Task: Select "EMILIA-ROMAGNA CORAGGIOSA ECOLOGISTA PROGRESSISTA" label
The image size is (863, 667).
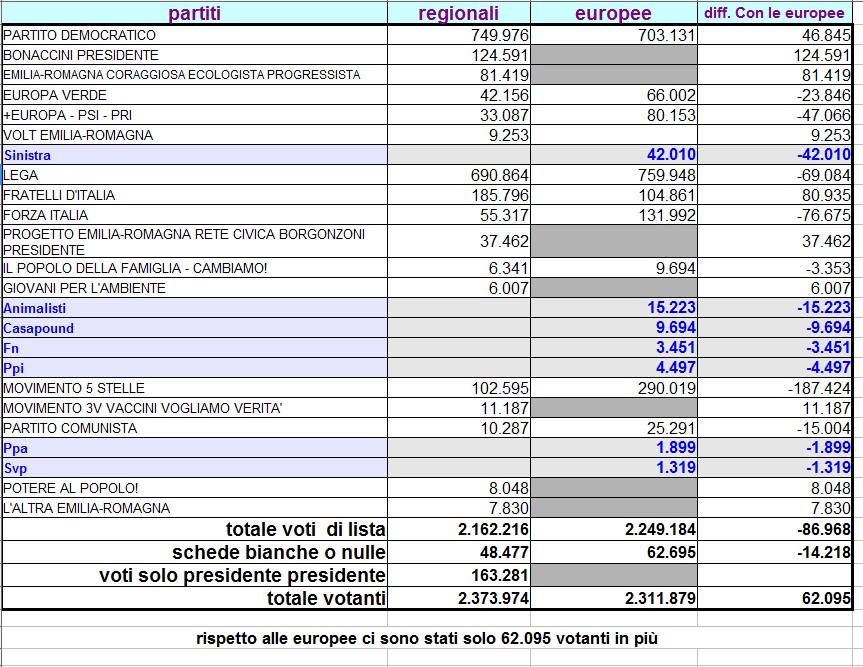Action: [182, 75]
